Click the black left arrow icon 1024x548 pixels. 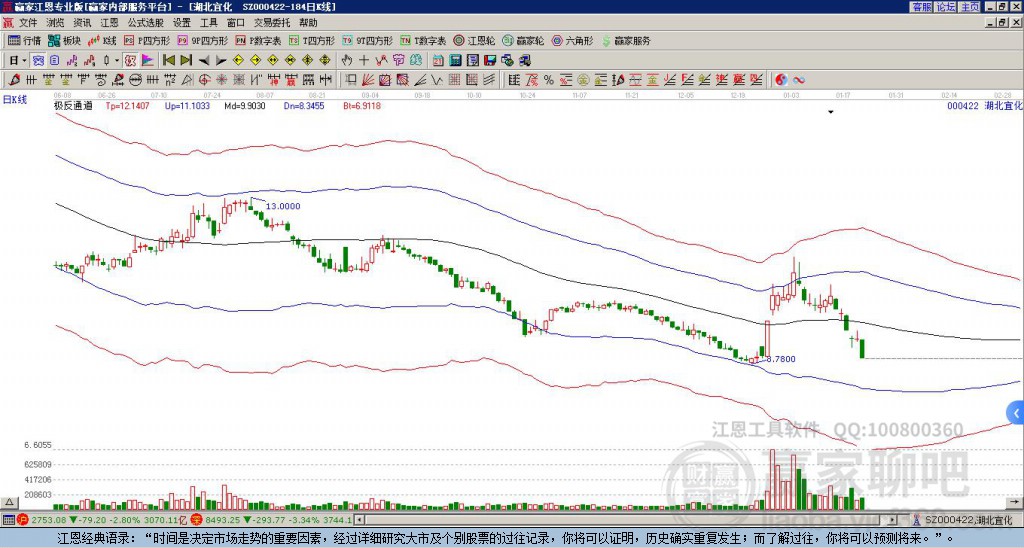(204, 61)
